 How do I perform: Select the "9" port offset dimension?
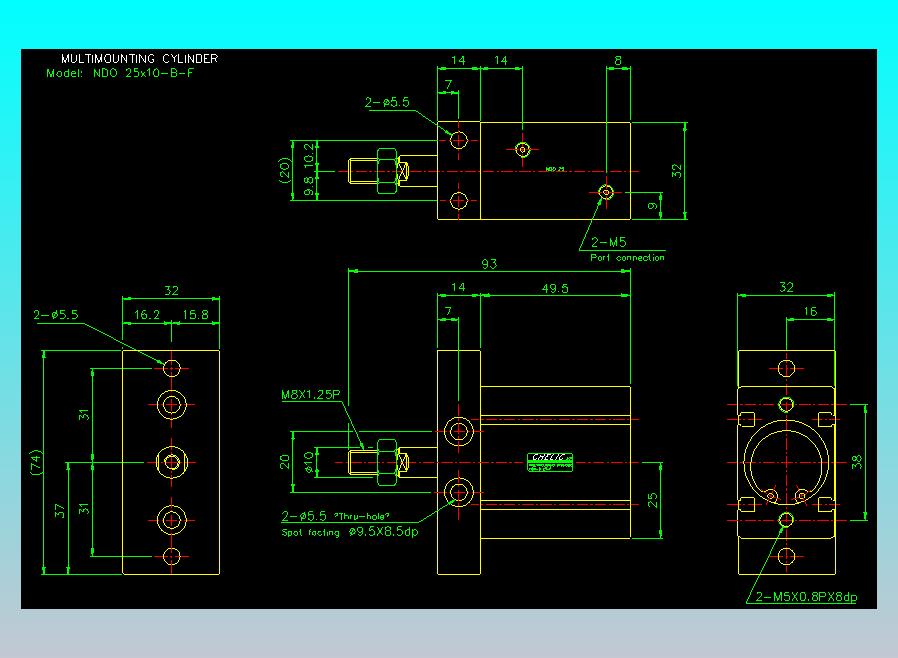click(x=652, y=206)
